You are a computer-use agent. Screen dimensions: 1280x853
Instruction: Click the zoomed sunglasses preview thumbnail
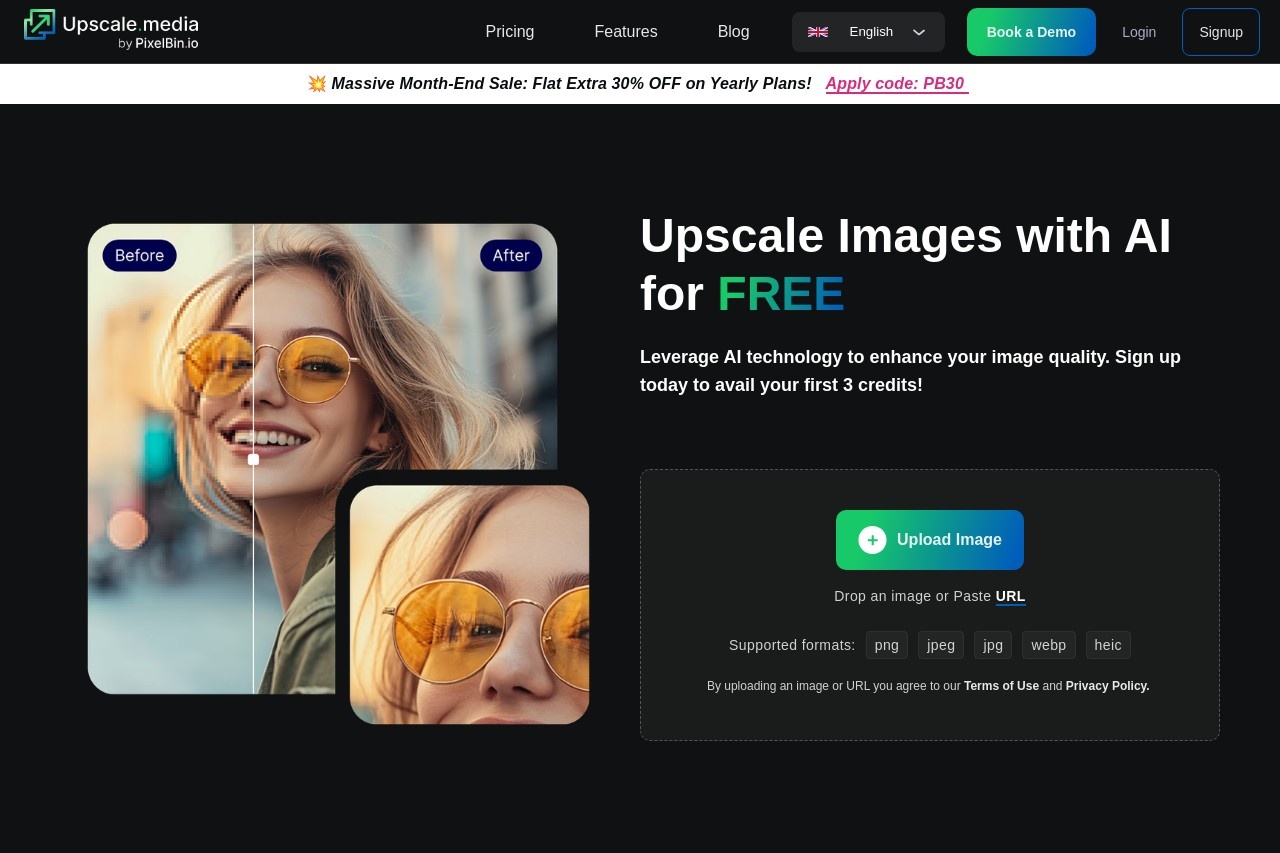(x=469, y=604)
